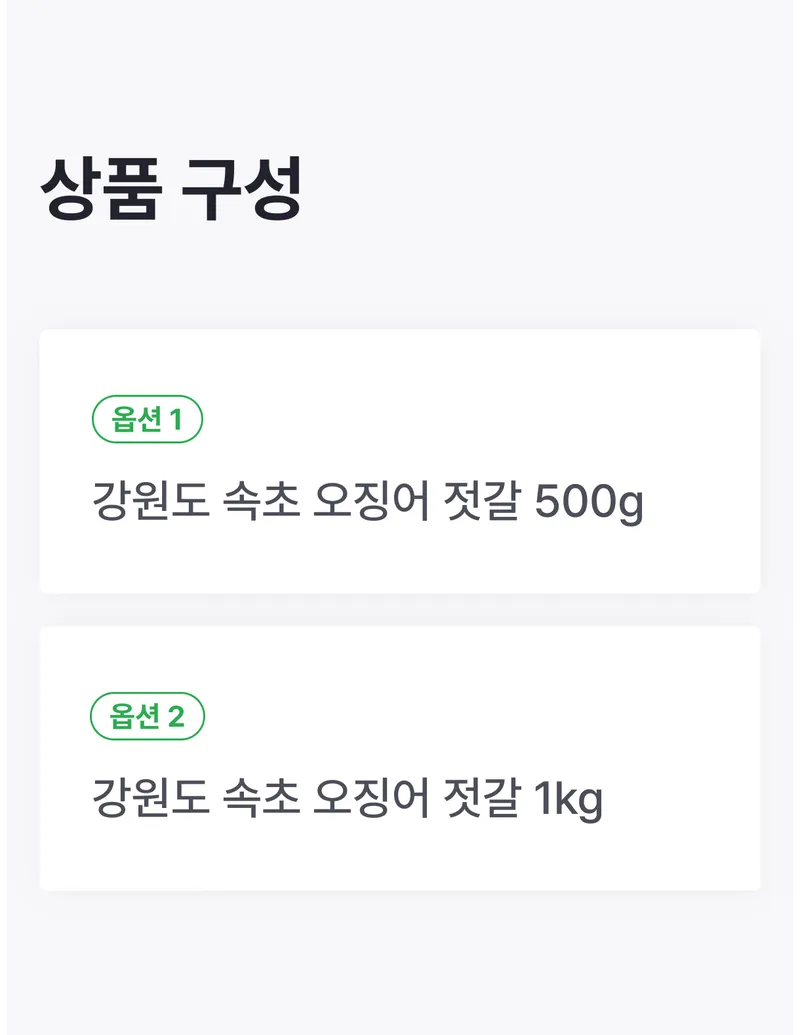Click 오징어 in the 옵션 1 product name

pos(372,501)
